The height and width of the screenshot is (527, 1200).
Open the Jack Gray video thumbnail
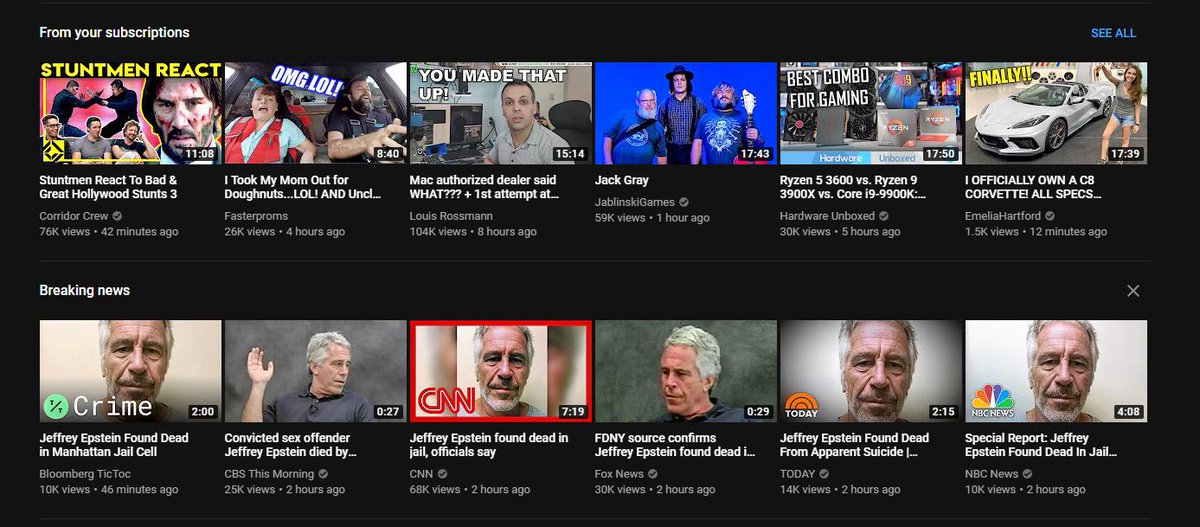pyautogui.click(x=686, y=113)
